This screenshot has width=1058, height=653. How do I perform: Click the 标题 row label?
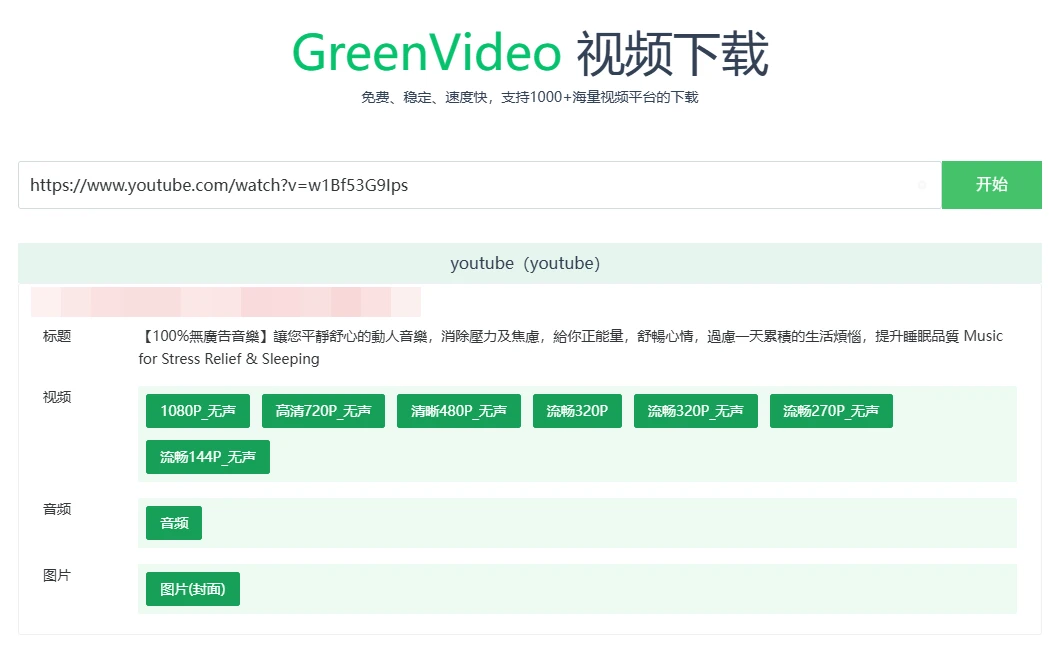coord(57,336)
